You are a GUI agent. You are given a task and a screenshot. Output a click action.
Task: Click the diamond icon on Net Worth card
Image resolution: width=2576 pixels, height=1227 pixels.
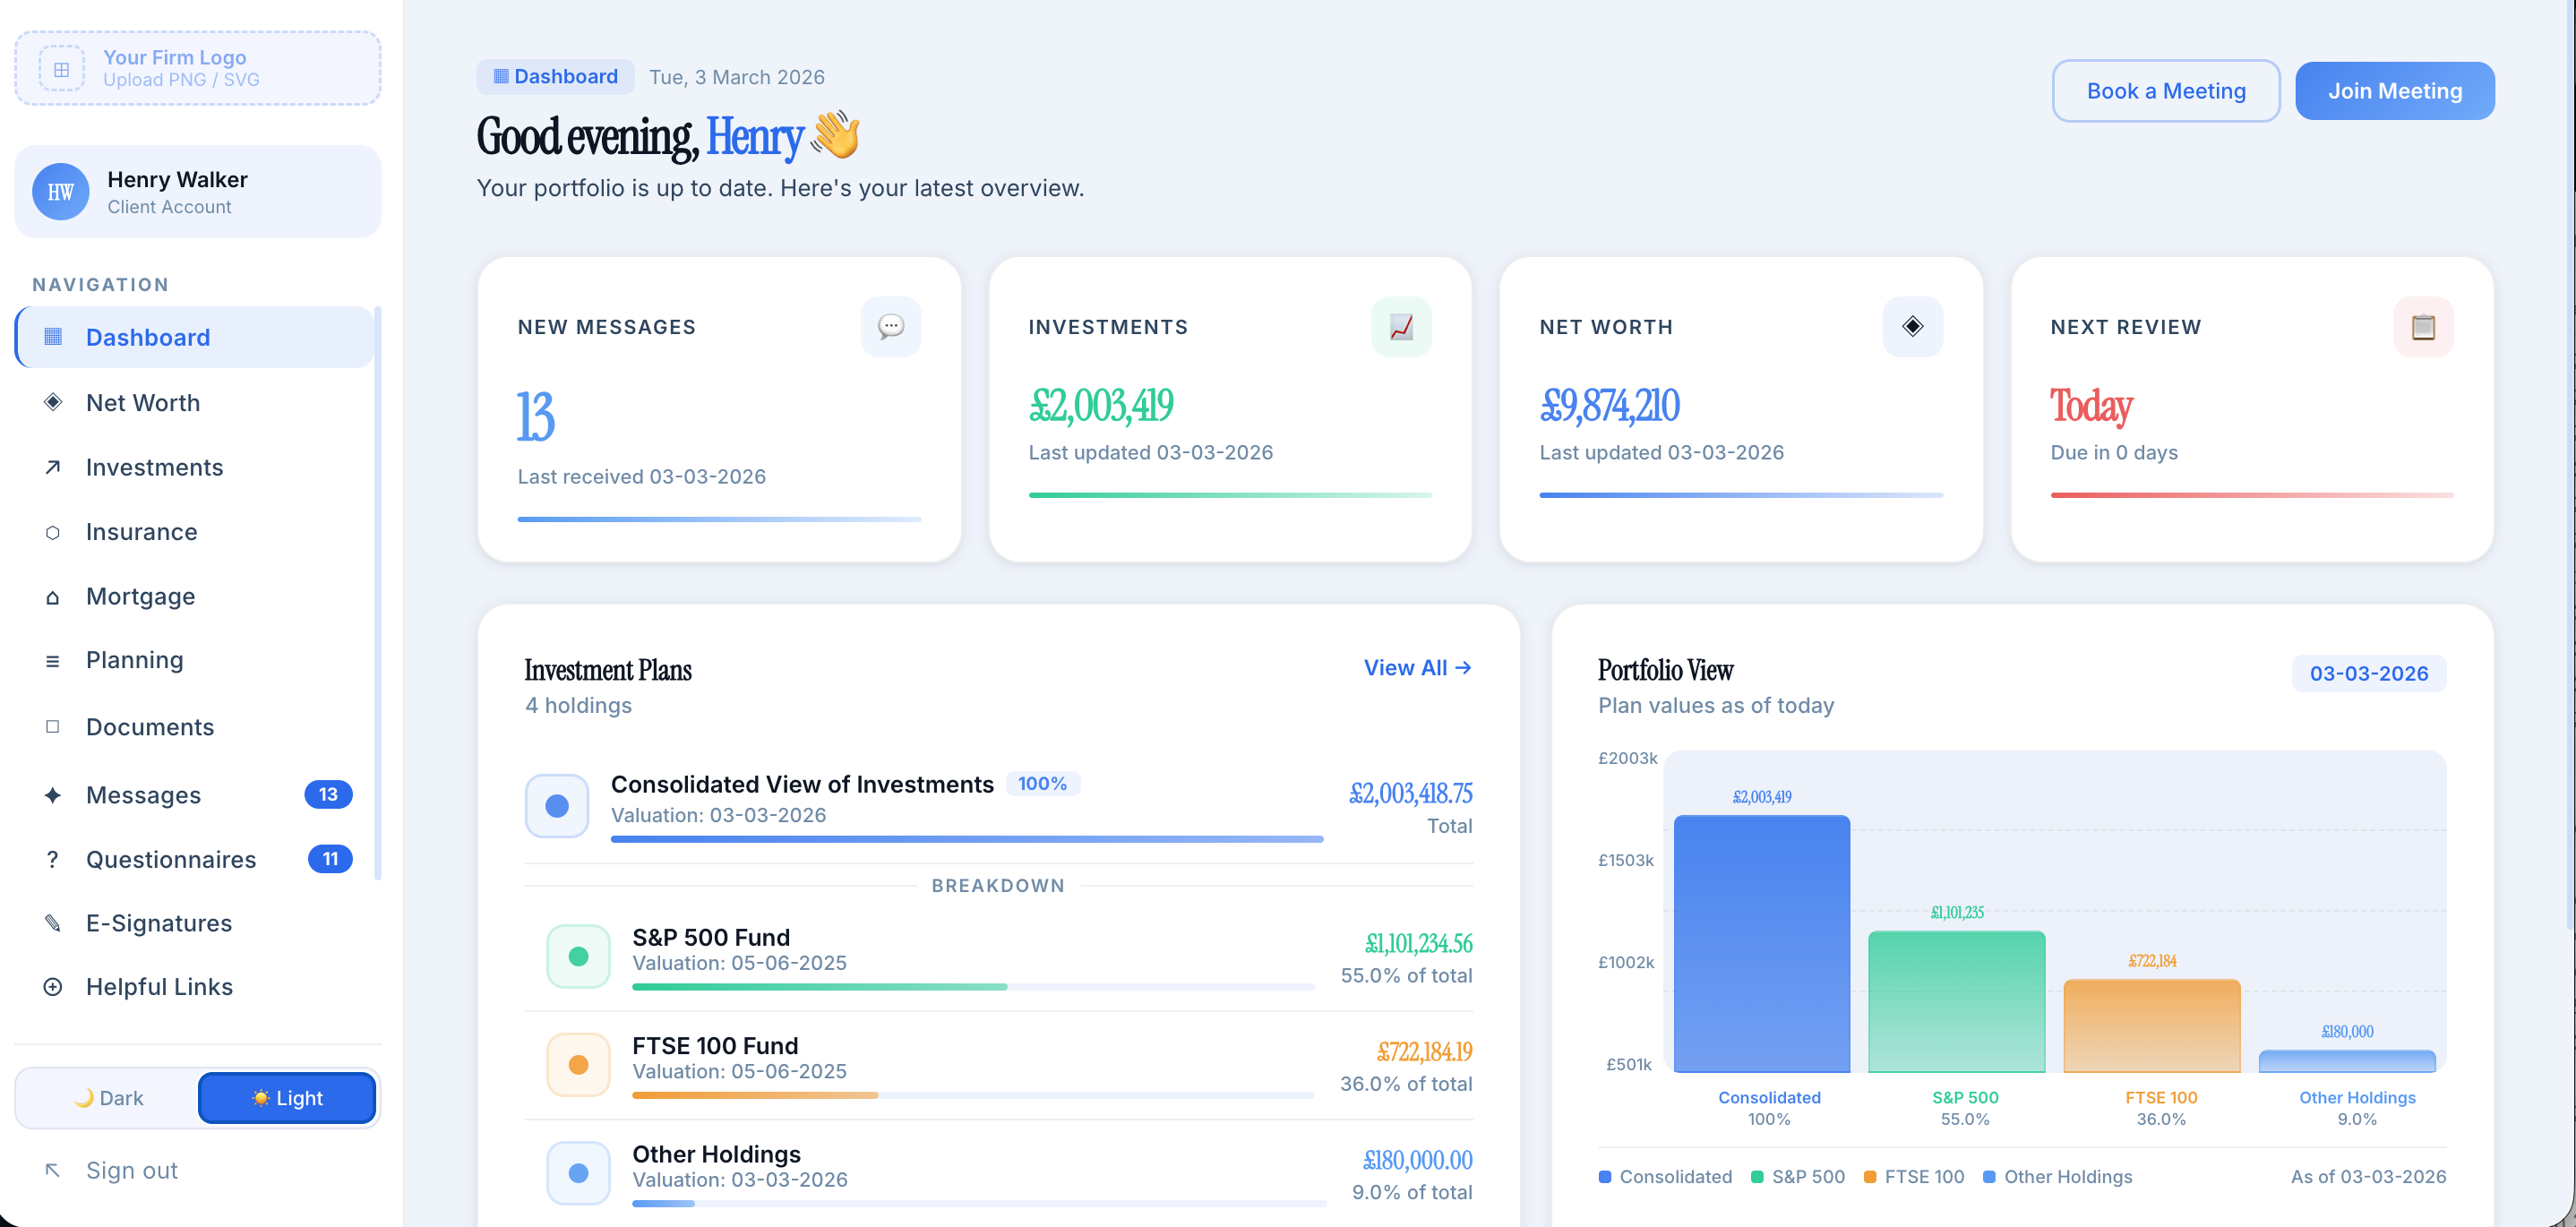[1912, 326]
